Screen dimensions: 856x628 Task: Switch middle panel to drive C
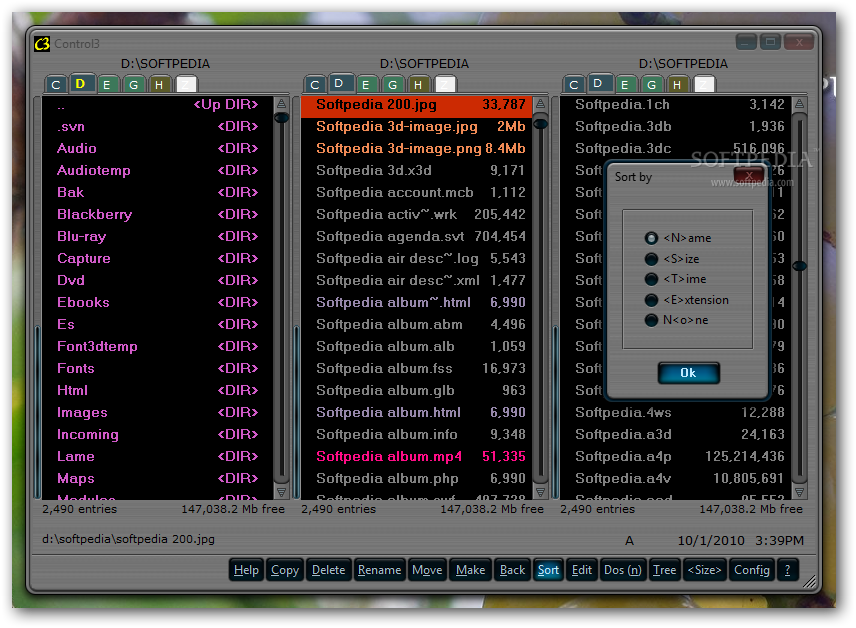pyautogui.click(x=314, y=85)
